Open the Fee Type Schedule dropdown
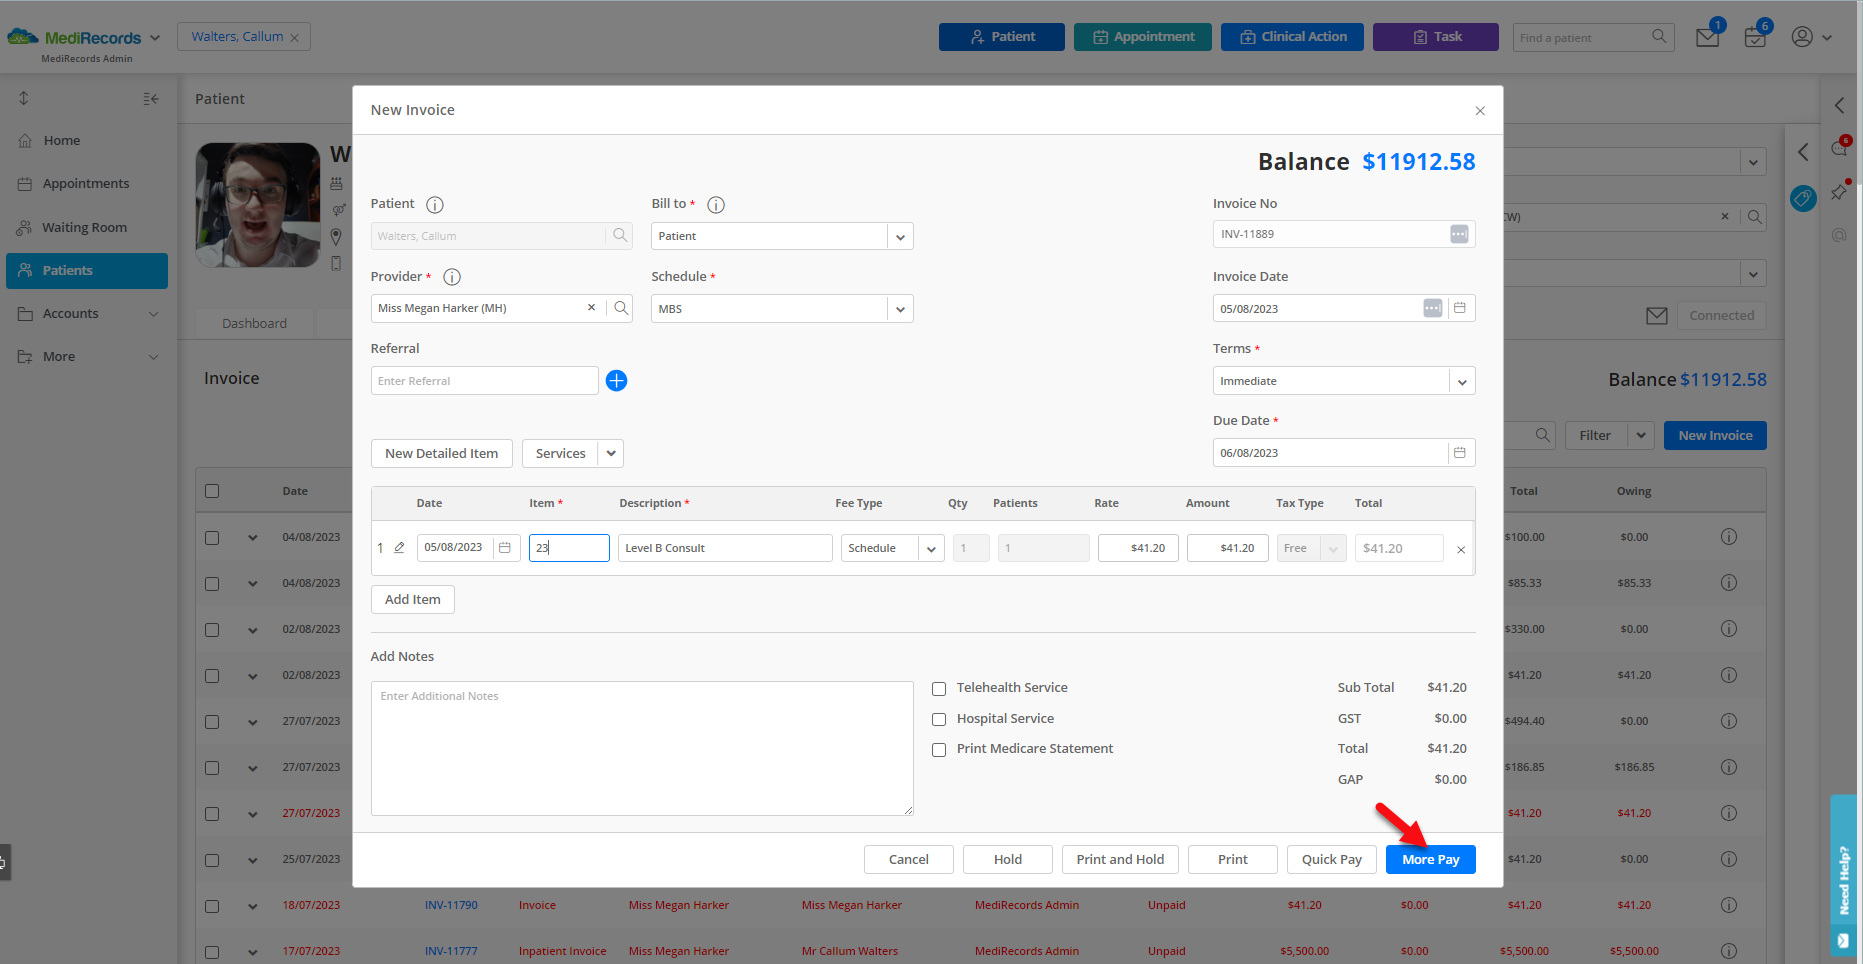Viewport: 1863px width, 964px height. click(x=931, y=549)
